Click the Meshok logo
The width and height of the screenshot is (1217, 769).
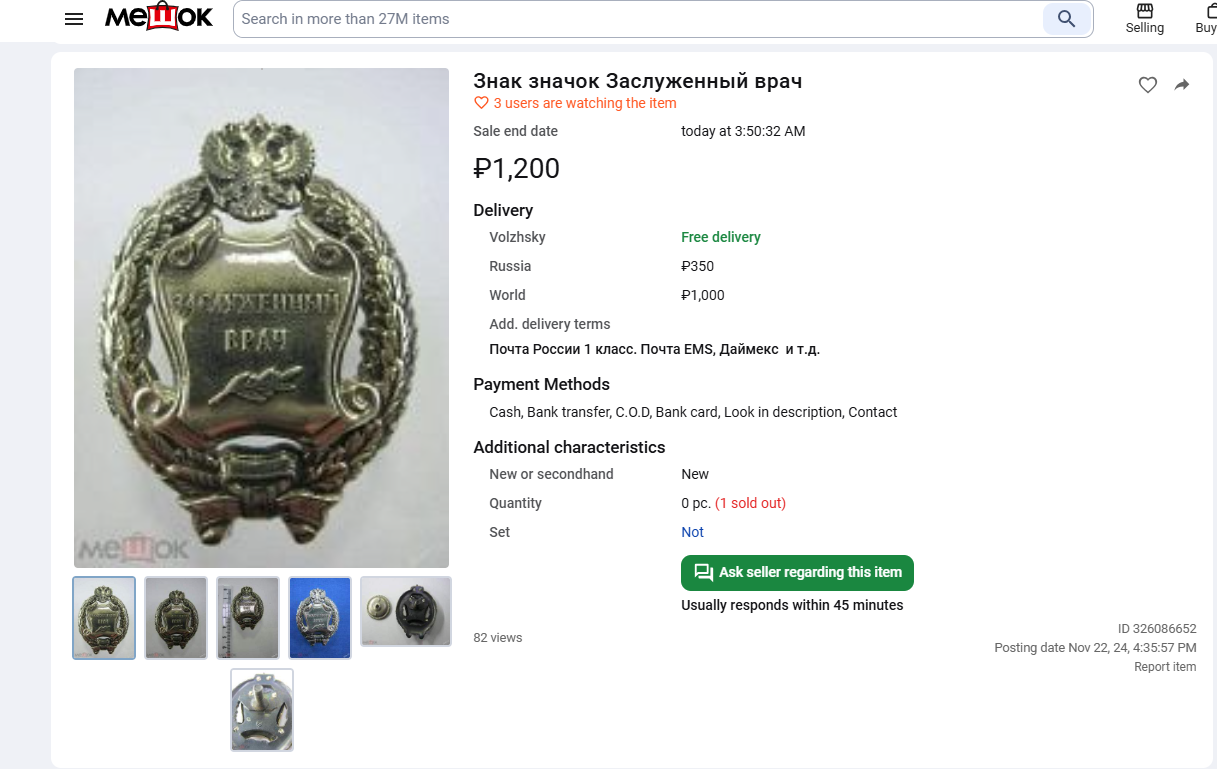[159, 18]
